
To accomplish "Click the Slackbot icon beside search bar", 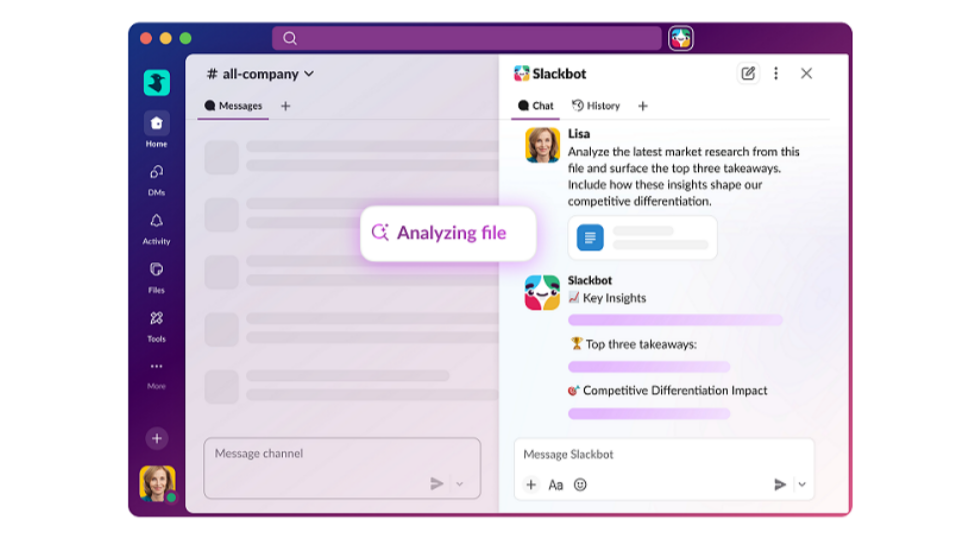I will (681, 38).
